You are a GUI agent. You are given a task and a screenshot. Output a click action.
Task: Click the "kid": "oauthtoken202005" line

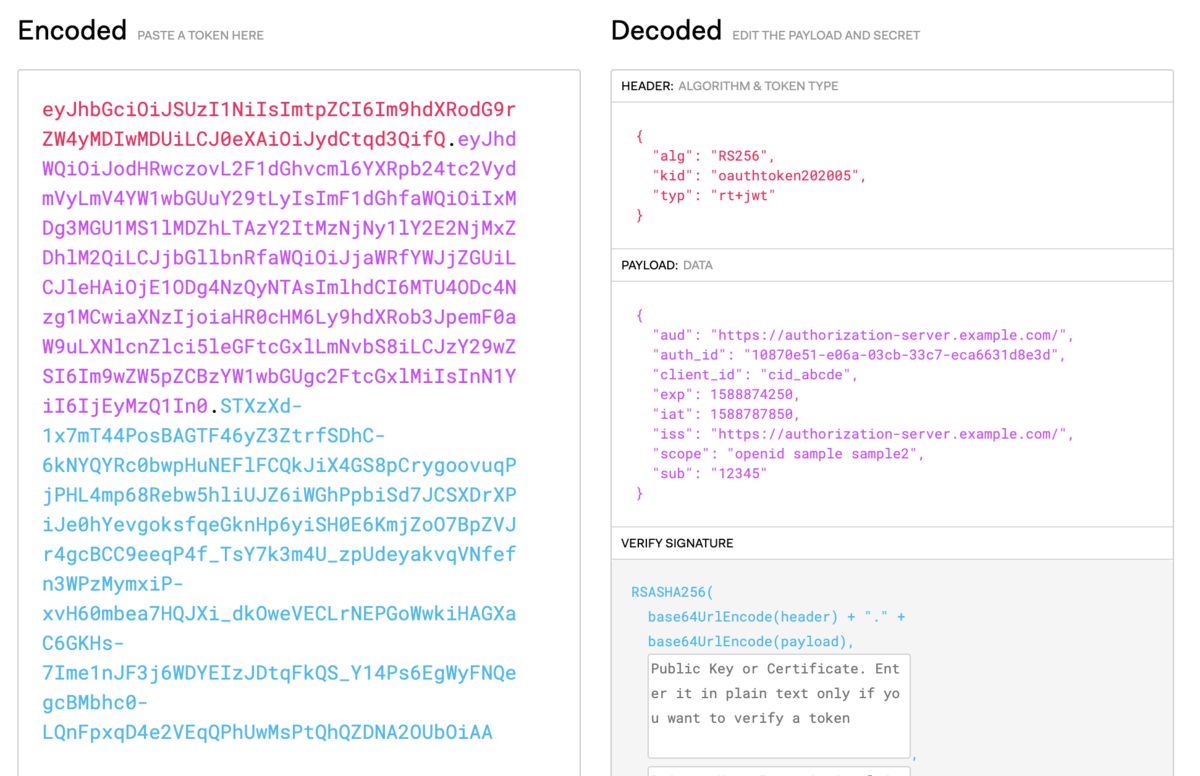(x=759, y=176)
